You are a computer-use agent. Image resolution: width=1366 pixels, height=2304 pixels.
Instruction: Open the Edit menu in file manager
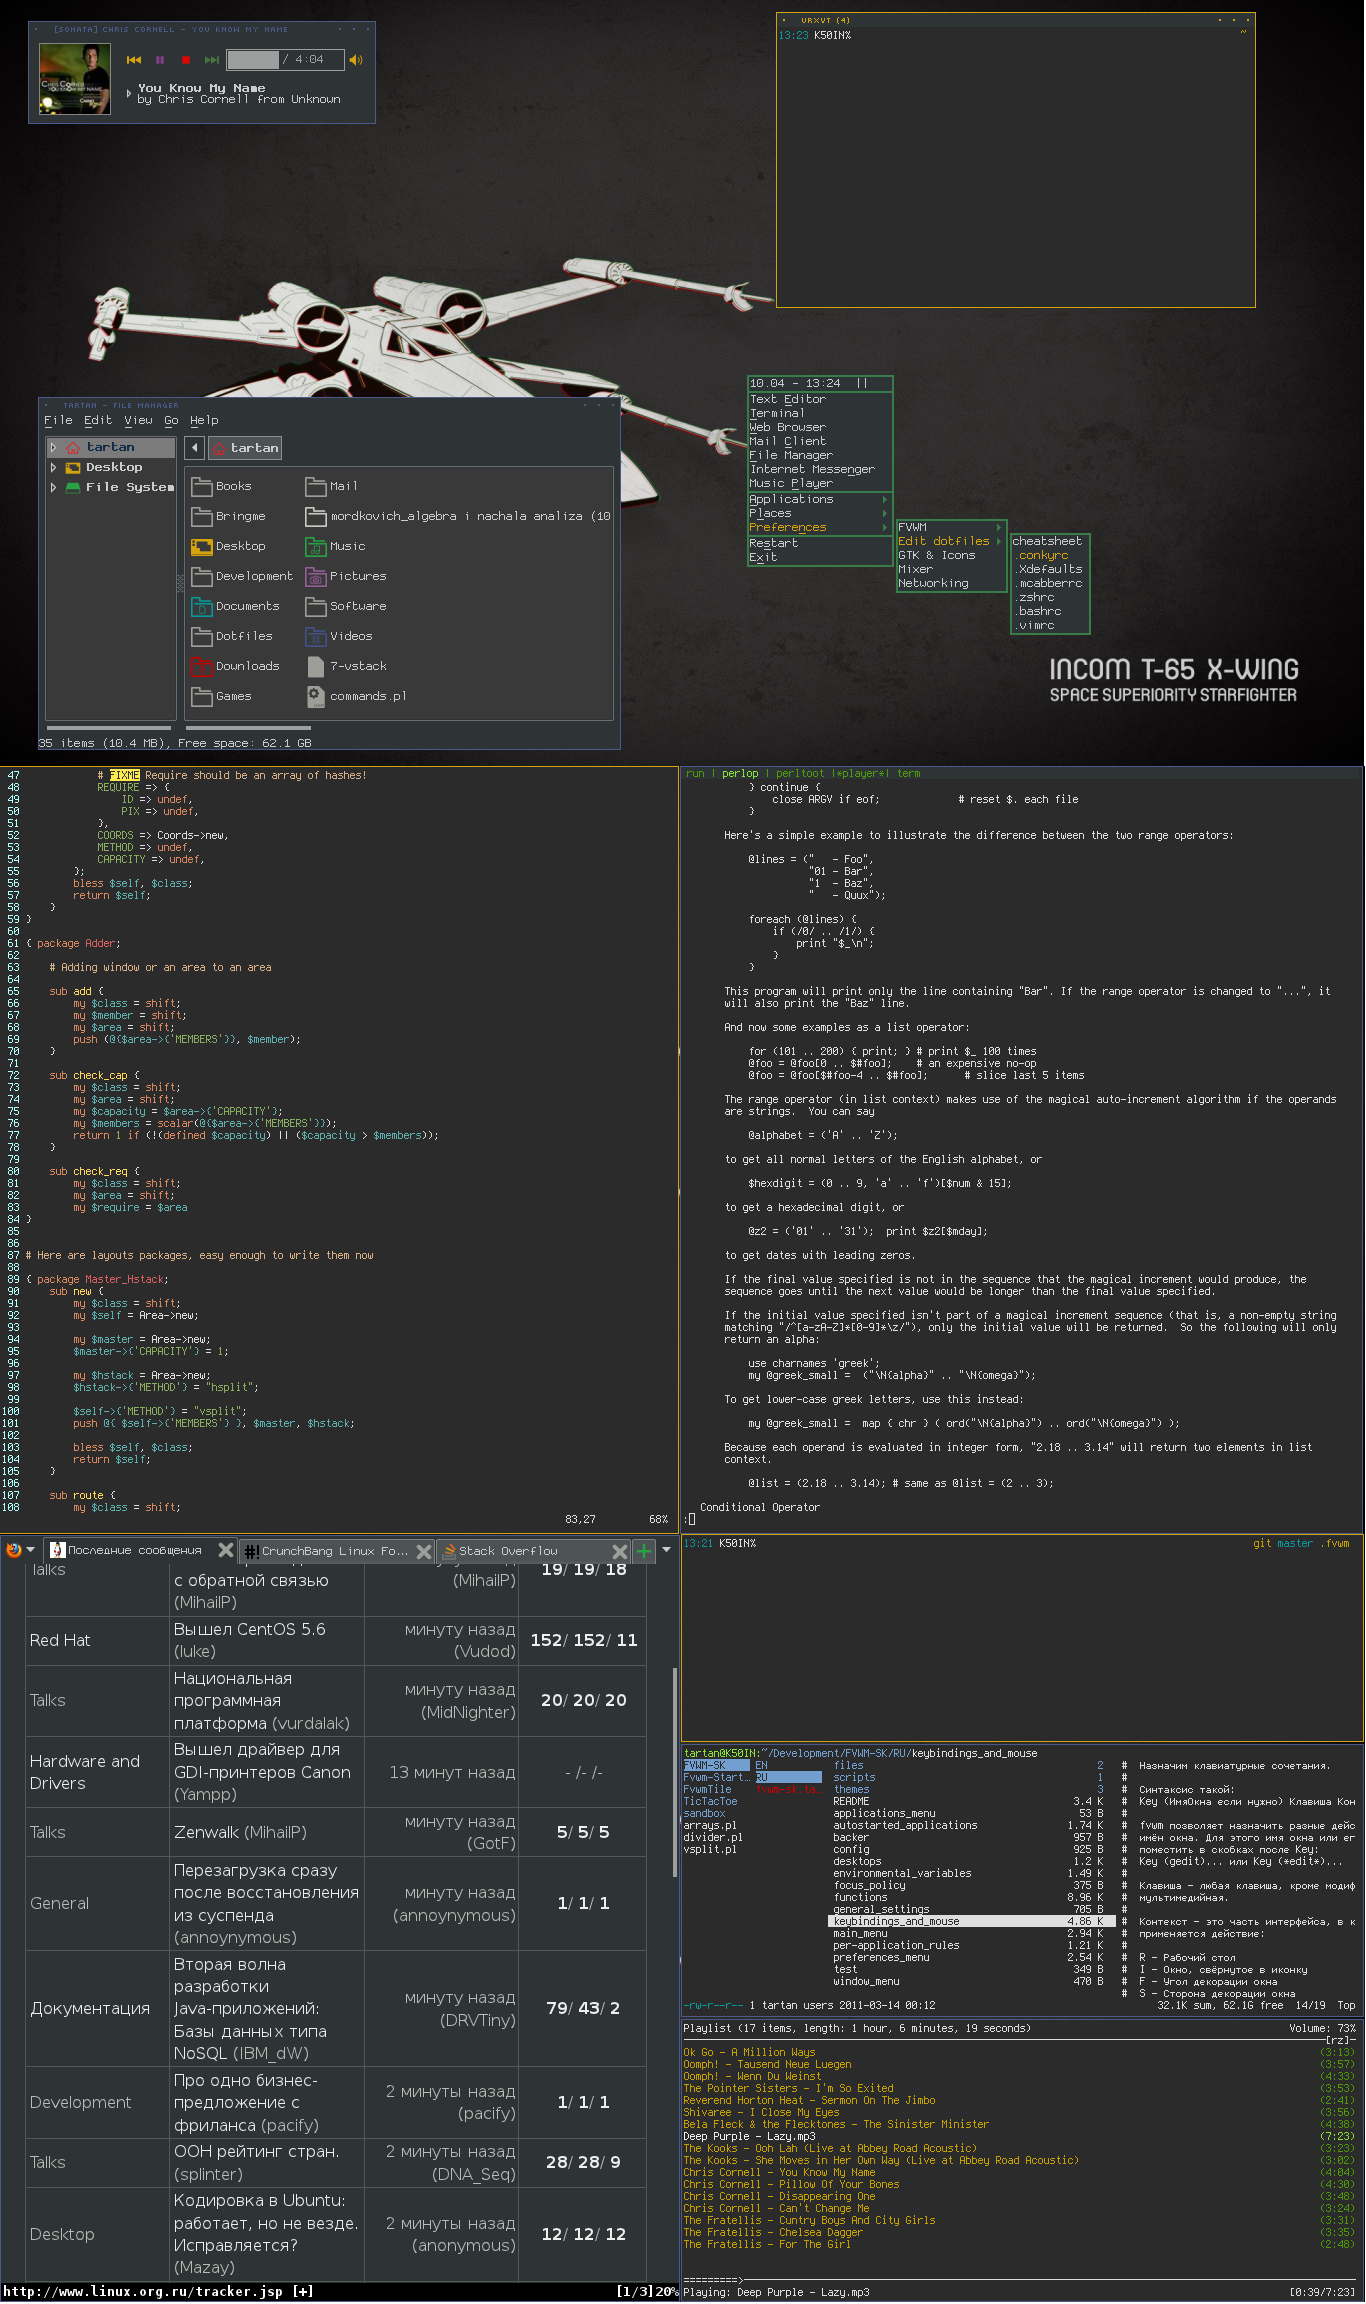click(98, 421)
